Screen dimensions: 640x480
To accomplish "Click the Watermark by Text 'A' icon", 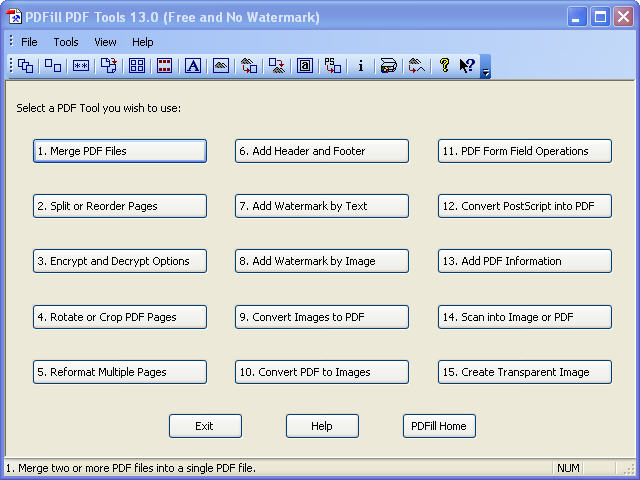I will (x=193, y=66).
